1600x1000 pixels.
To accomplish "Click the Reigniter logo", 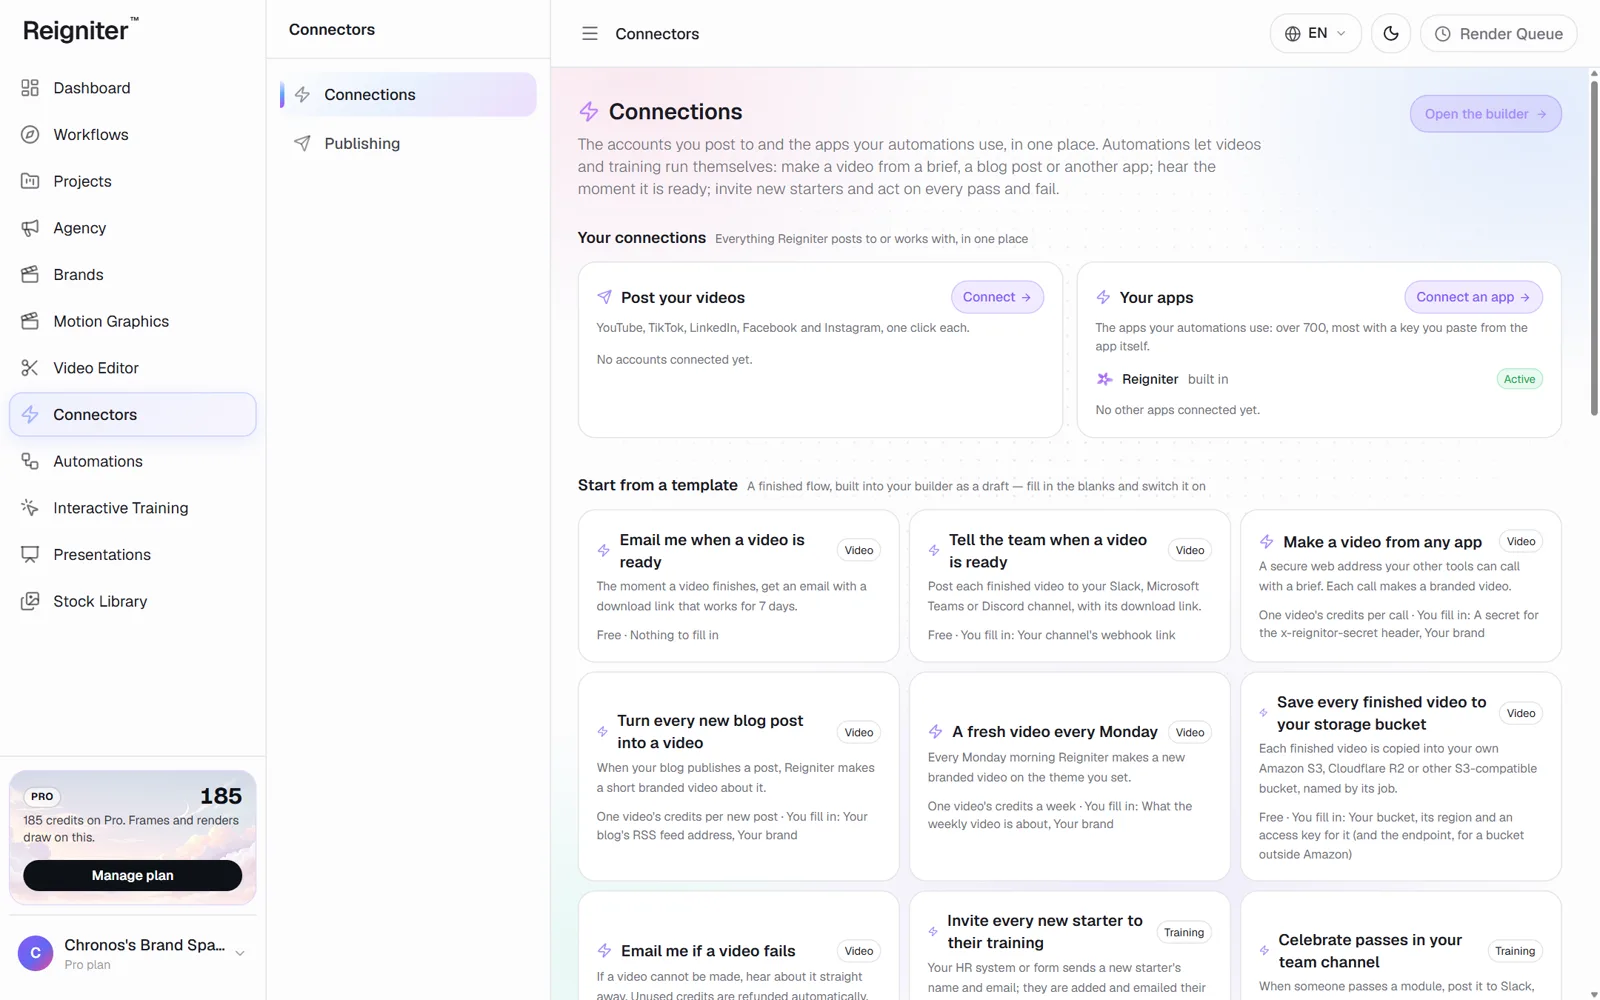I will [x=80, y=30].
